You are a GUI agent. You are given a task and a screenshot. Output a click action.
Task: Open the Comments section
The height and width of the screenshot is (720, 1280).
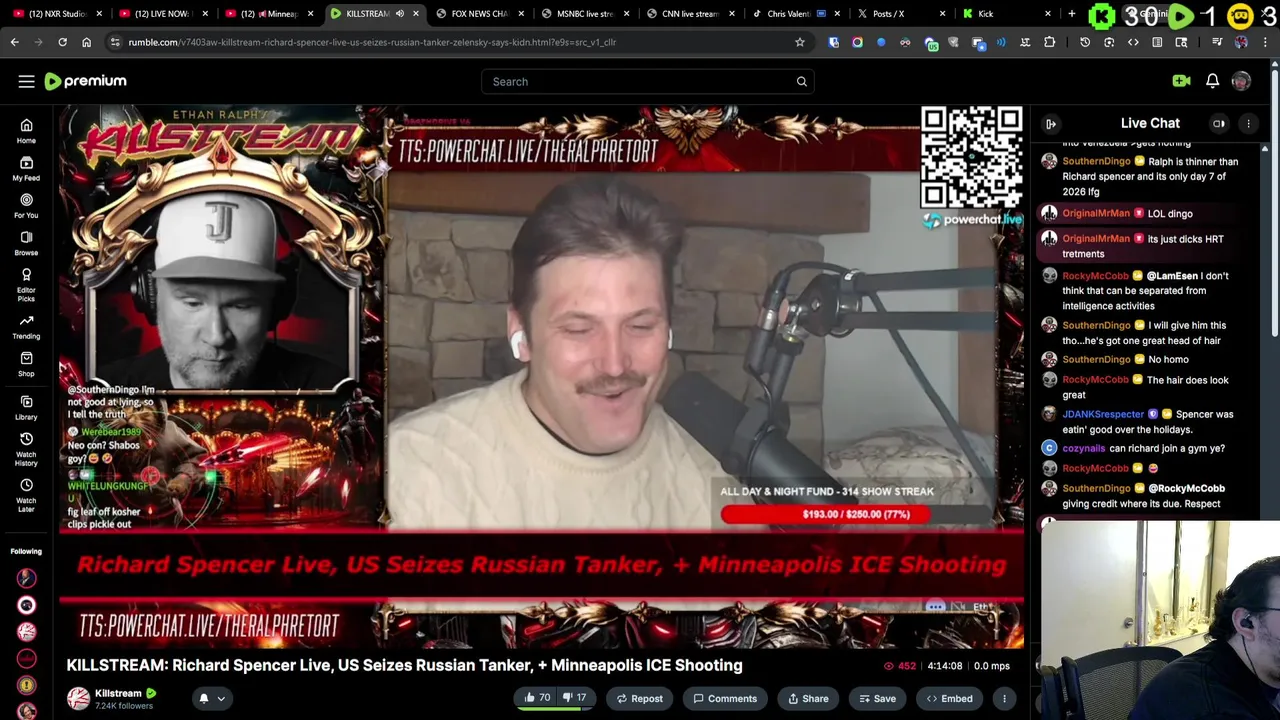725,698
